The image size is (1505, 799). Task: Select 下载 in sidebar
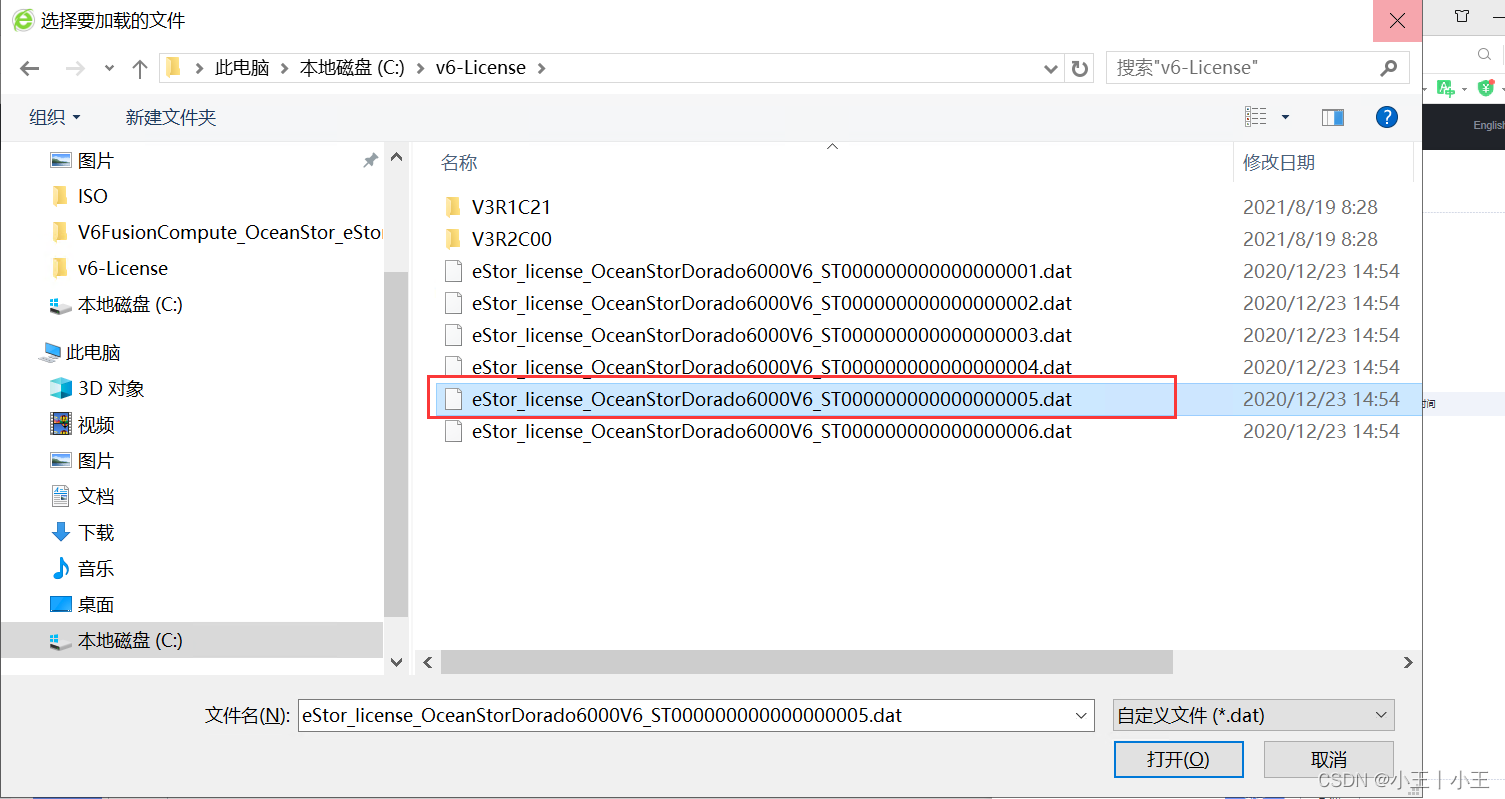[x=96, y=532]
